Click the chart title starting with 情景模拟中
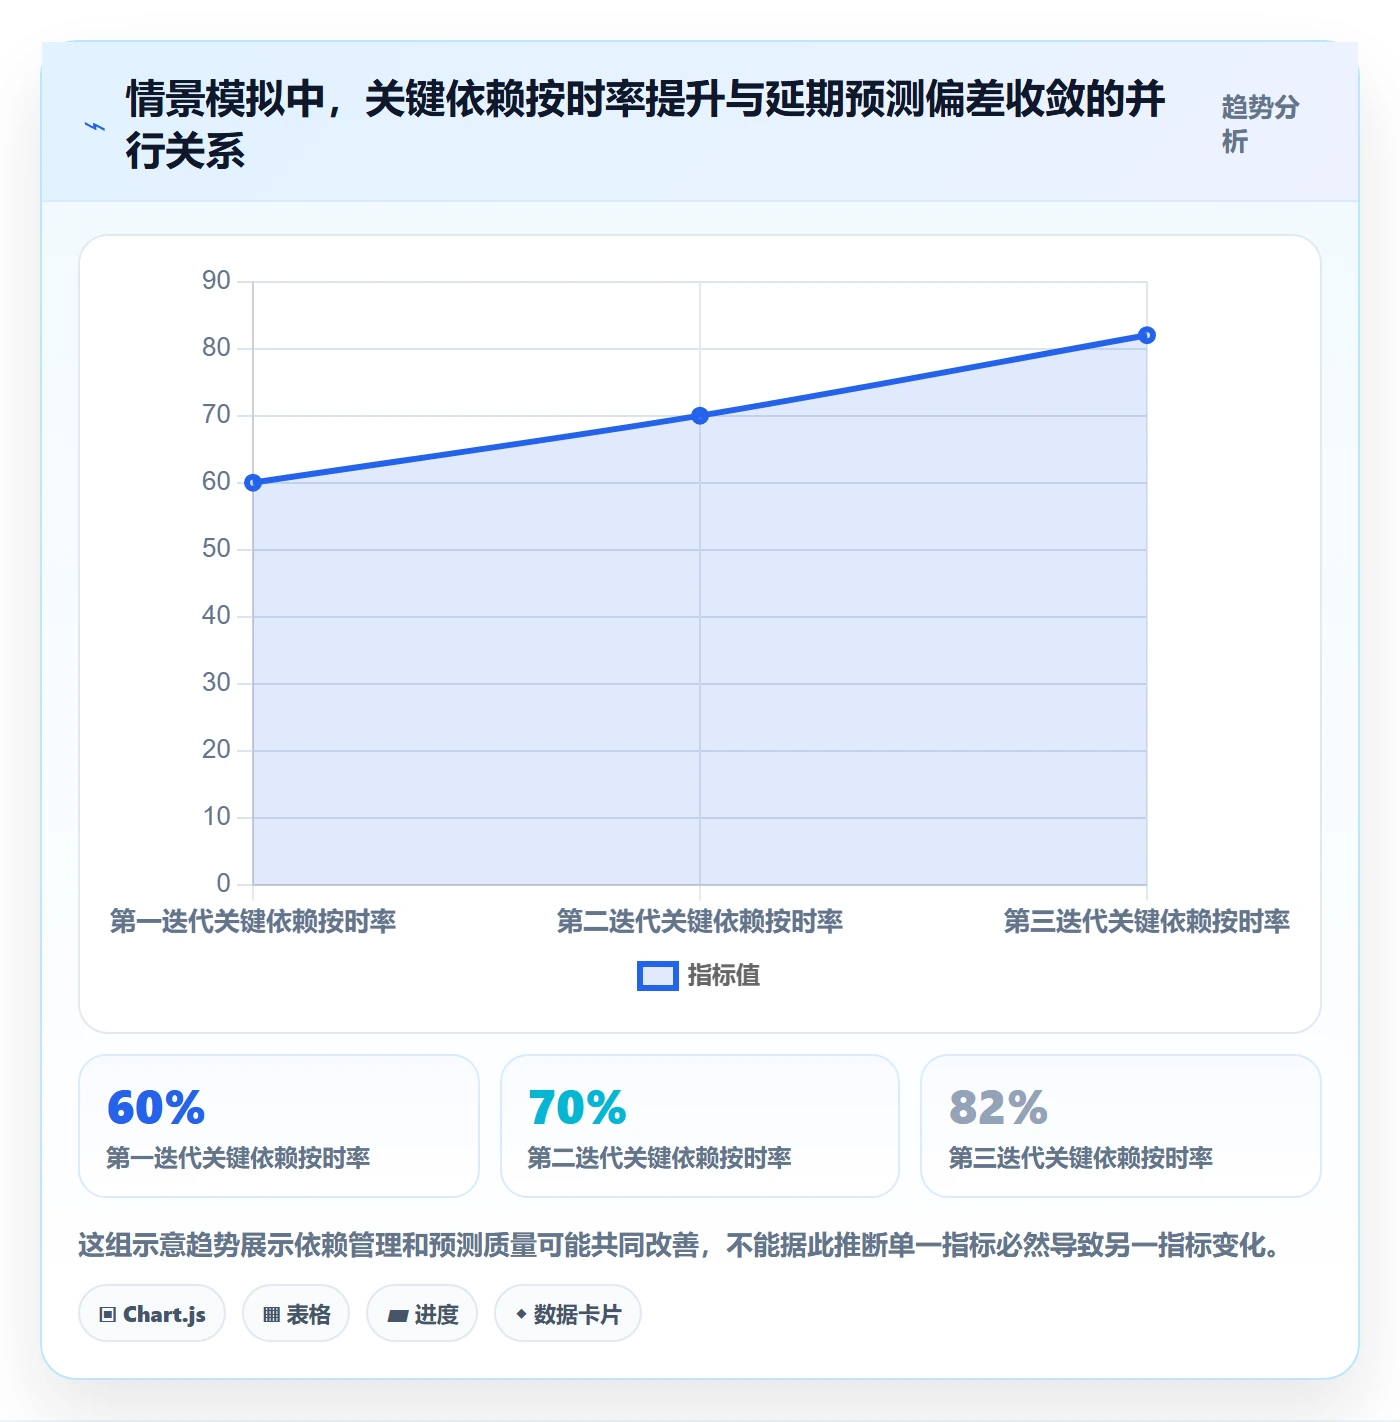 [646, 125]
